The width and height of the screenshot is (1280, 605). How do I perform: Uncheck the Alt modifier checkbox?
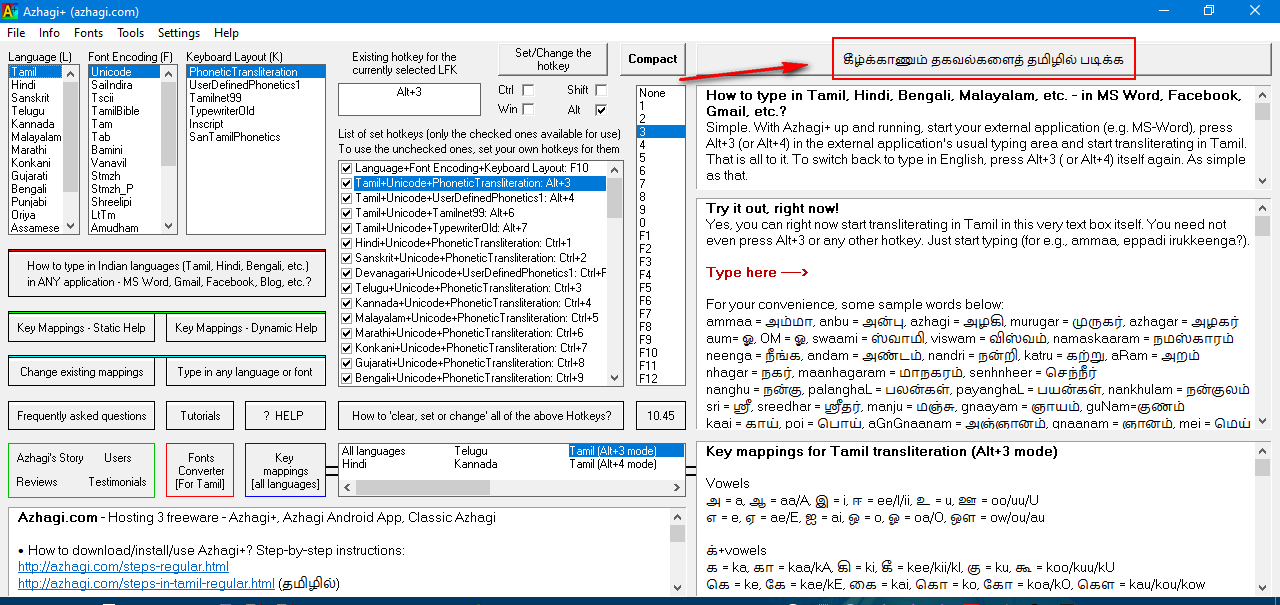point(601,110)
